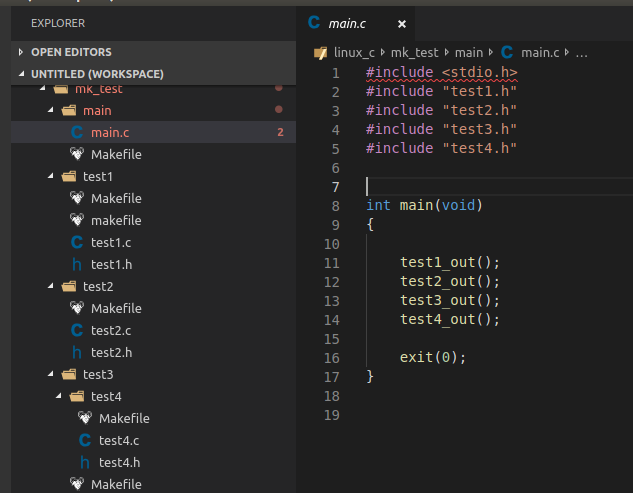Click the icon of lowercase makefile in test1
Image resolution: width=633 pixels, height=493 pixels.
click(x=77, y=220)
